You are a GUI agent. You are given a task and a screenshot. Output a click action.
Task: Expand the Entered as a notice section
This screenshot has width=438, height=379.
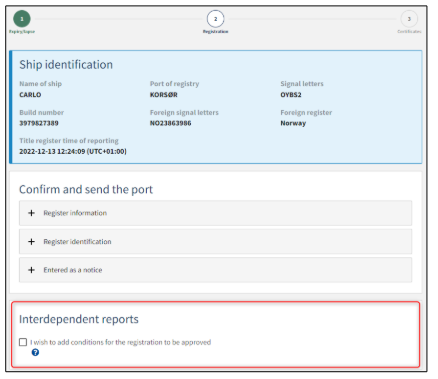click(x=215, y=270)
